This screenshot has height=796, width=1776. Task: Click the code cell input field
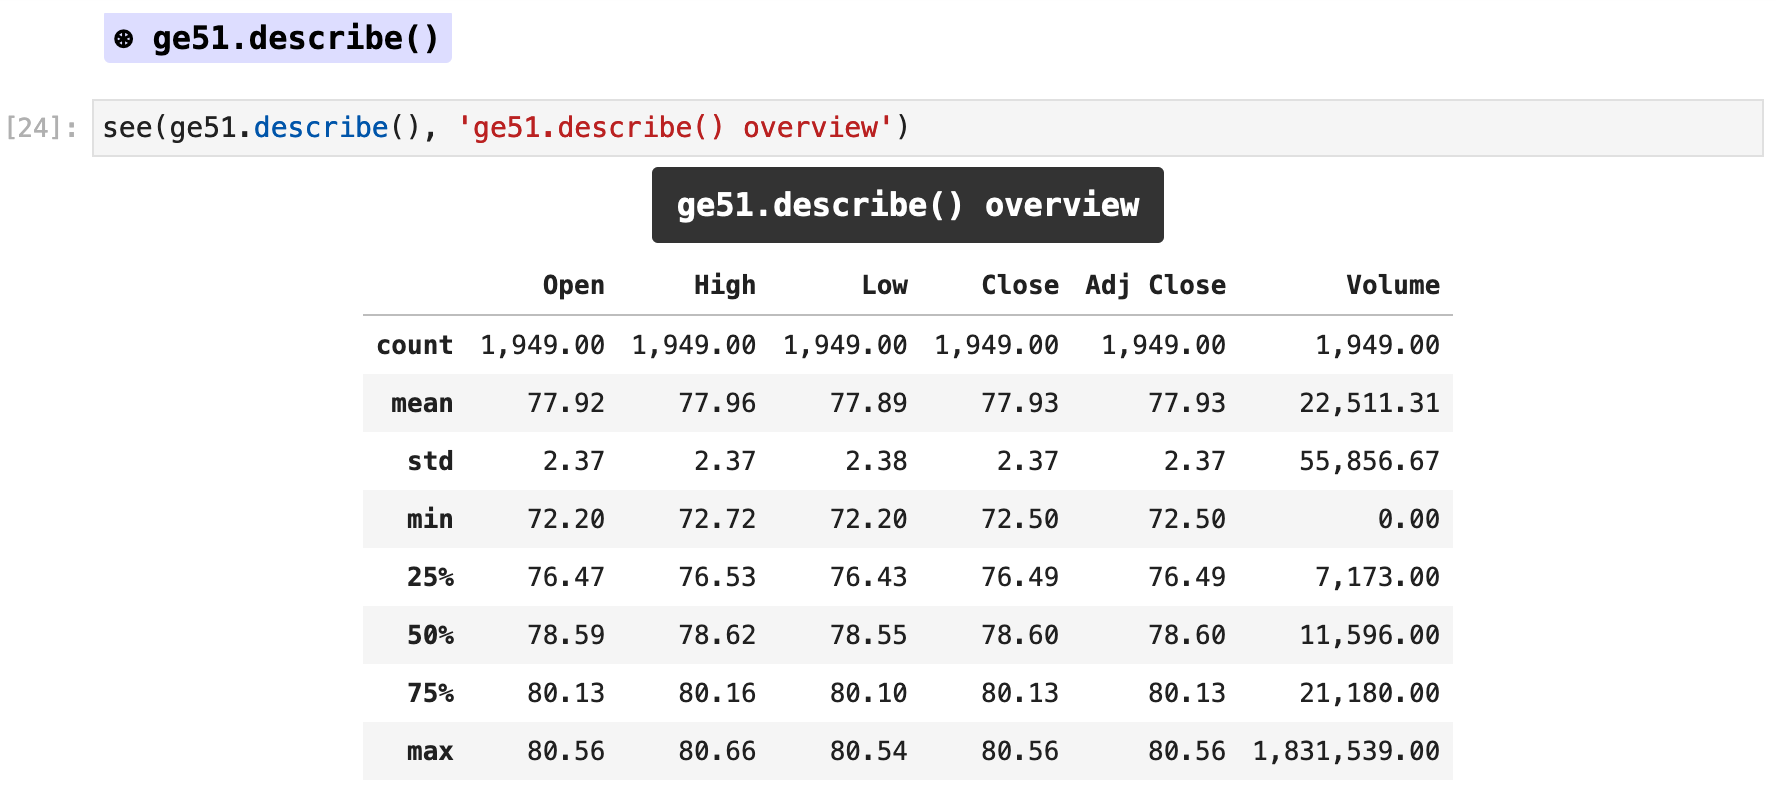(927, 128)
